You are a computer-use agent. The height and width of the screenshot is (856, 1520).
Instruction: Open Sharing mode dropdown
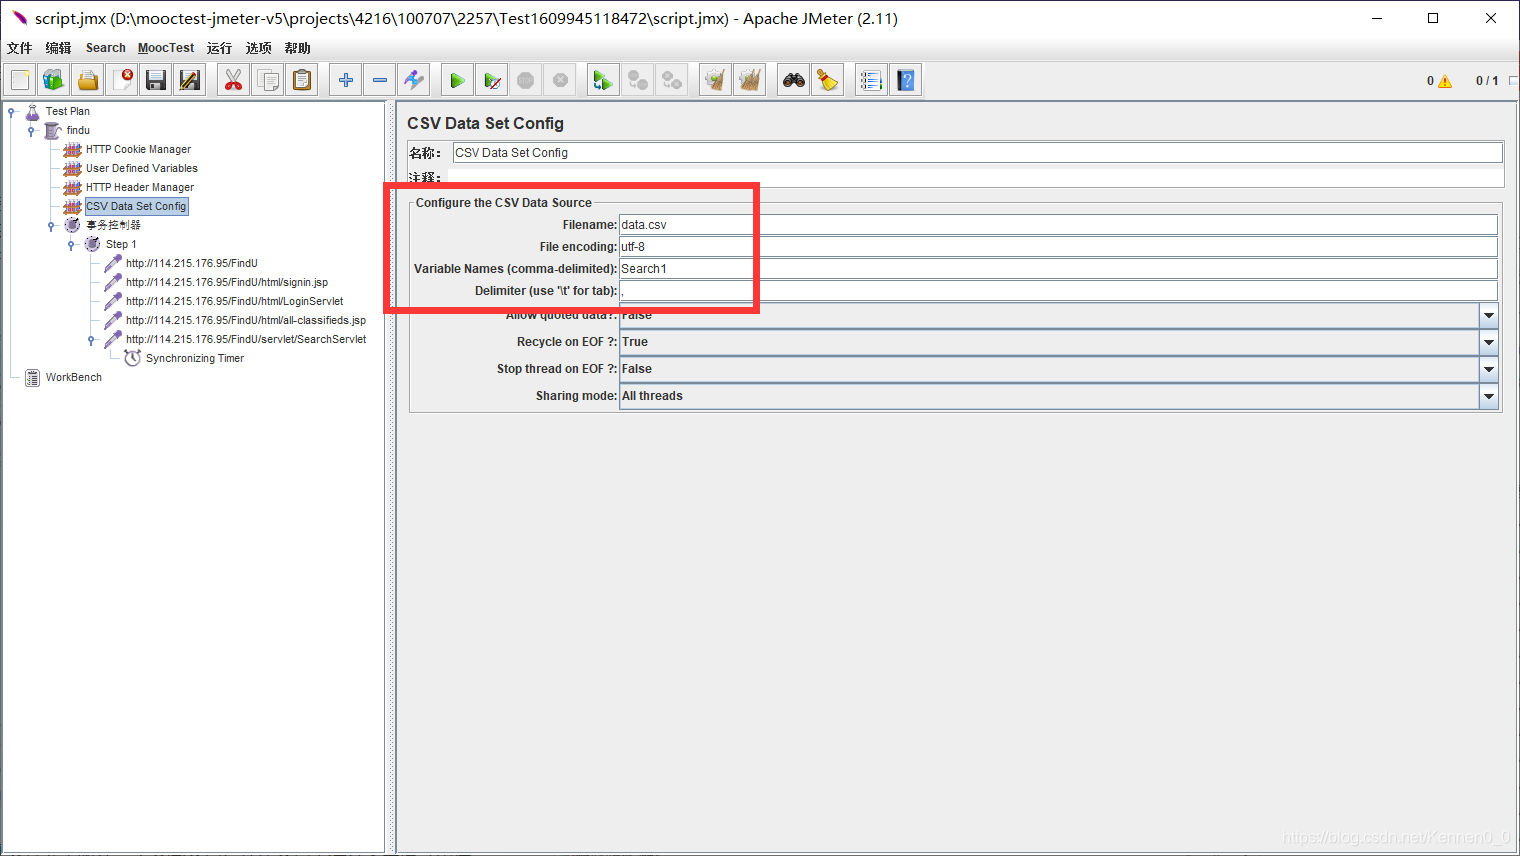pos(1489,396)
